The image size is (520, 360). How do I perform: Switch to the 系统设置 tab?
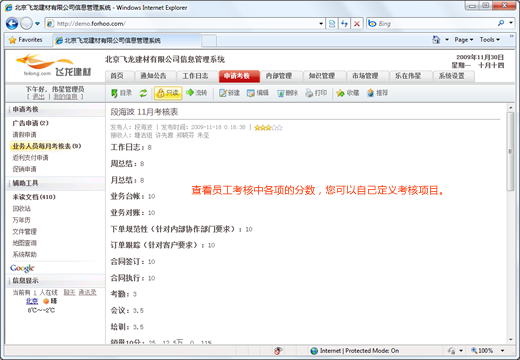tap(454, 76)
